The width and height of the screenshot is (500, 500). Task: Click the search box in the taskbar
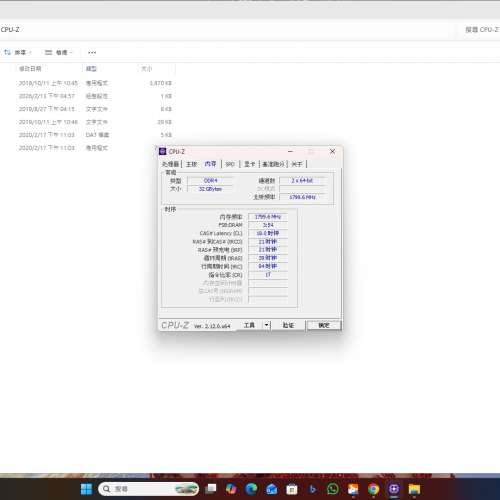(x=148, y=489)
